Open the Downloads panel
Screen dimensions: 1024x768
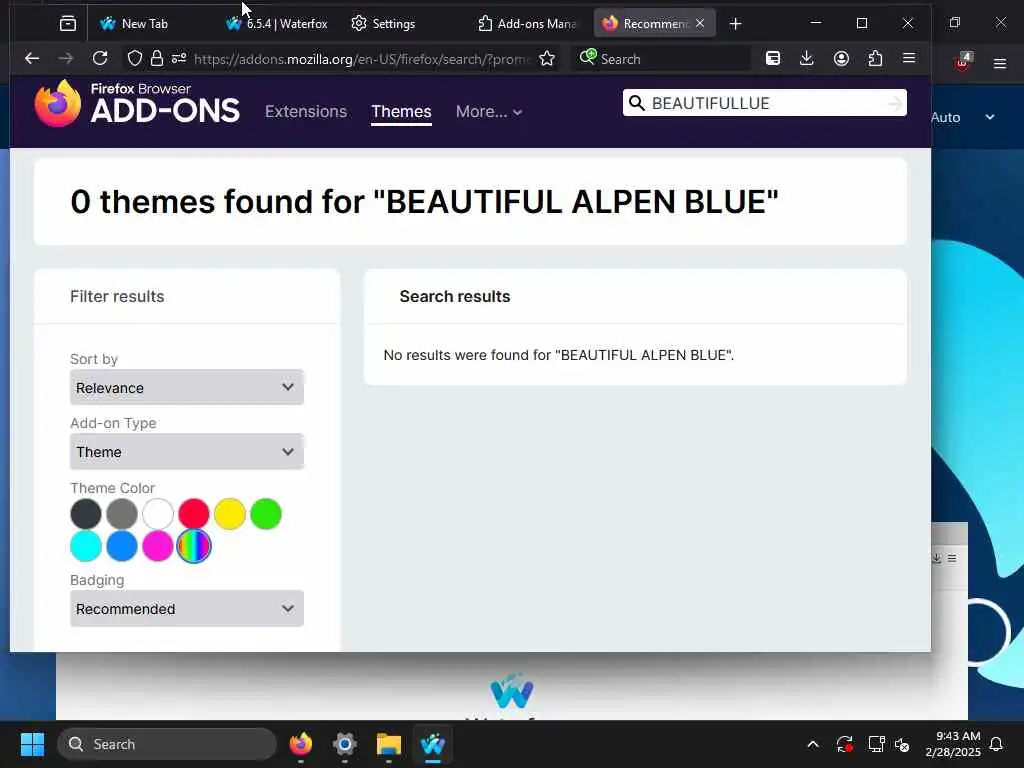pyautogui.click(x=807, y=59)
